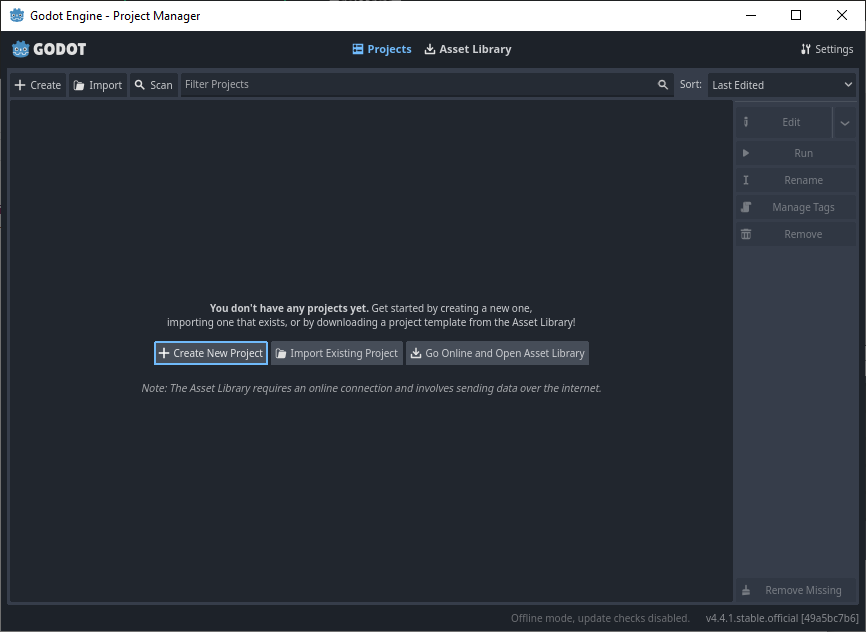
Task: Click the Godot logo in the header
Action: [49, 49]
